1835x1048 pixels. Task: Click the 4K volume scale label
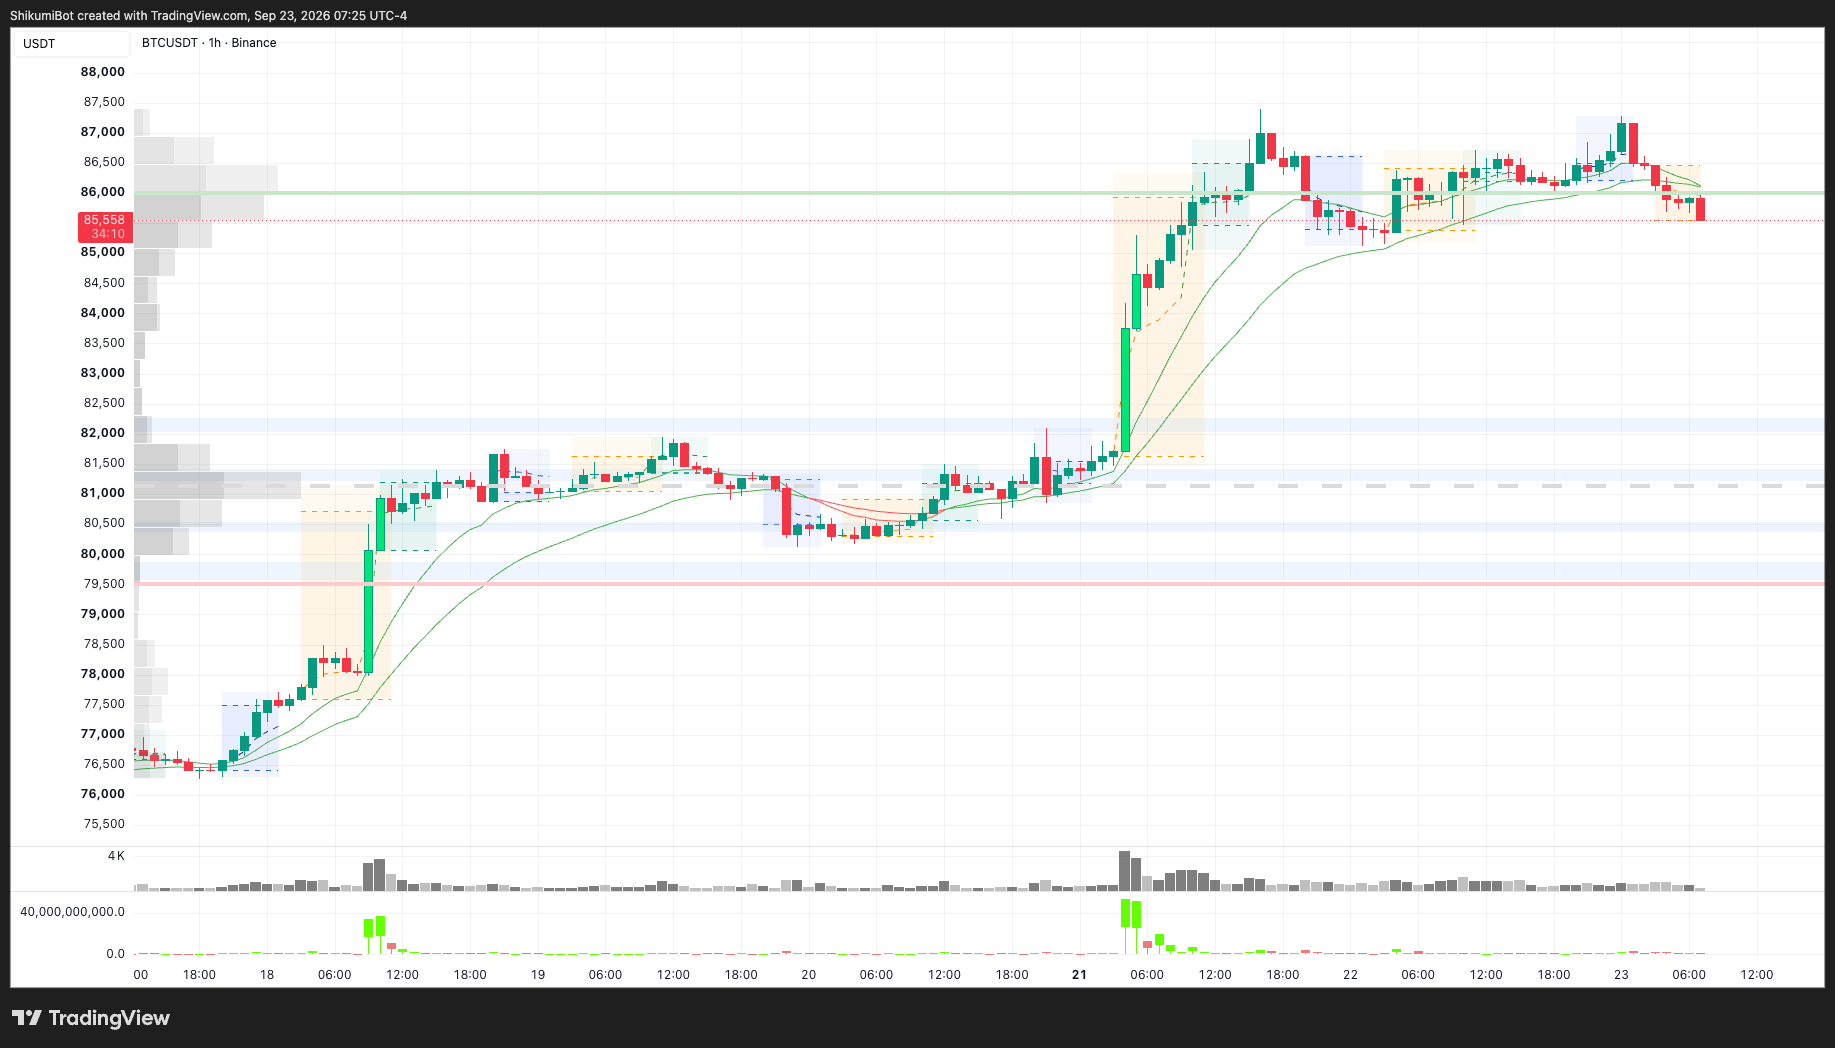click(116, 856)
